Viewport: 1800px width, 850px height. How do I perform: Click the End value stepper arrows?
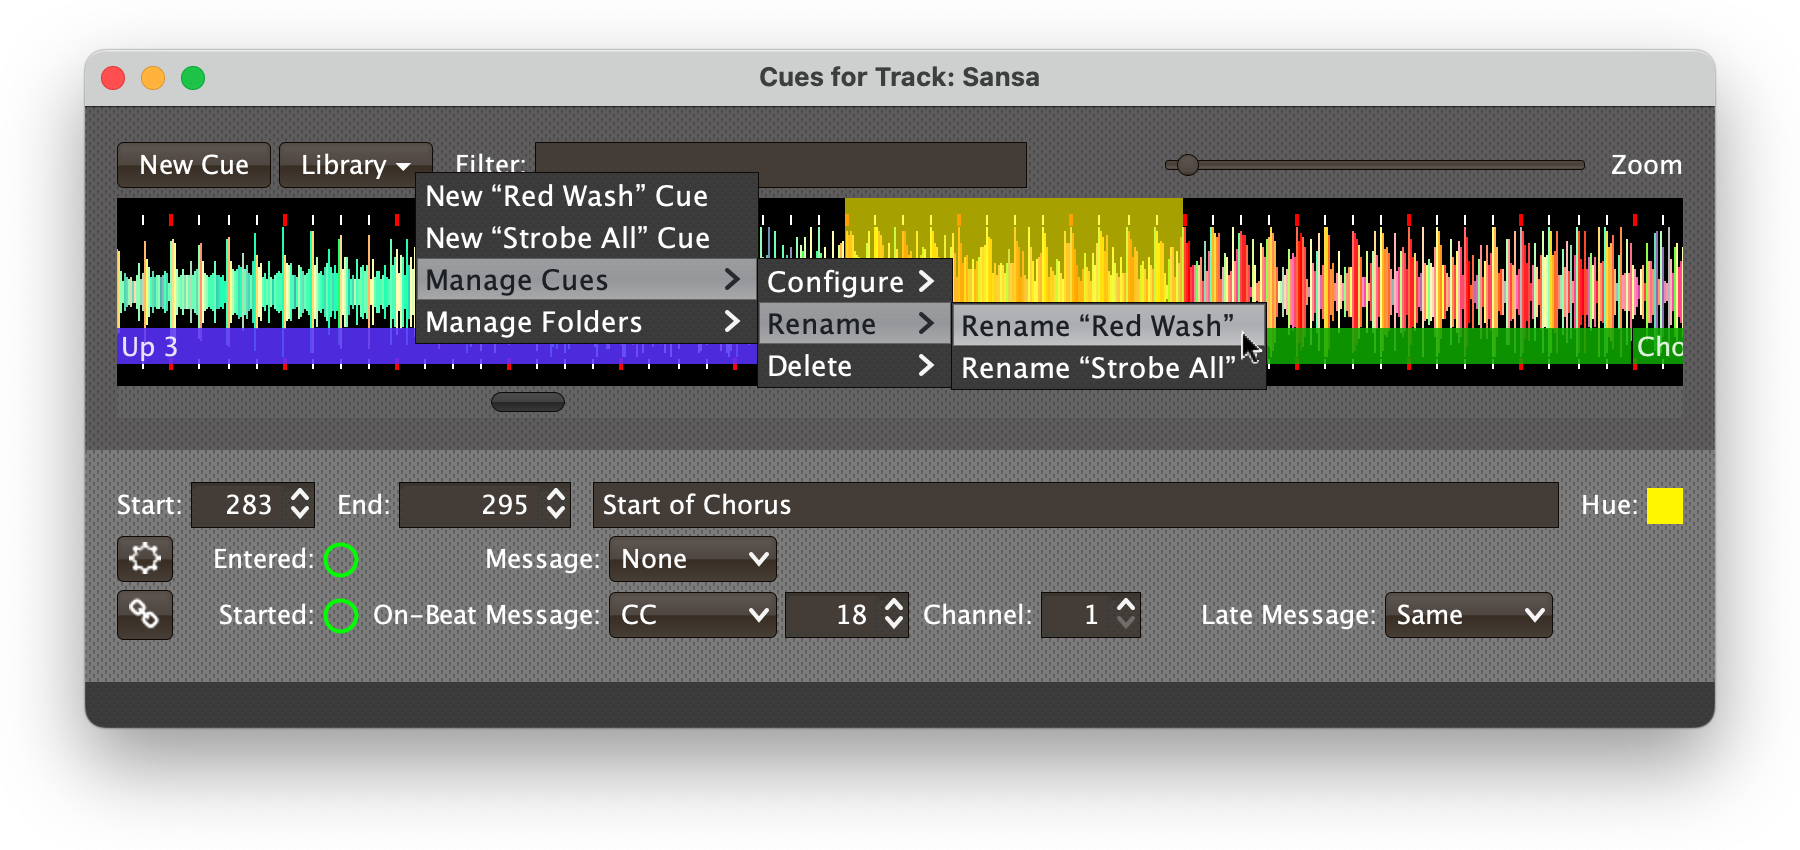(555, 505)
